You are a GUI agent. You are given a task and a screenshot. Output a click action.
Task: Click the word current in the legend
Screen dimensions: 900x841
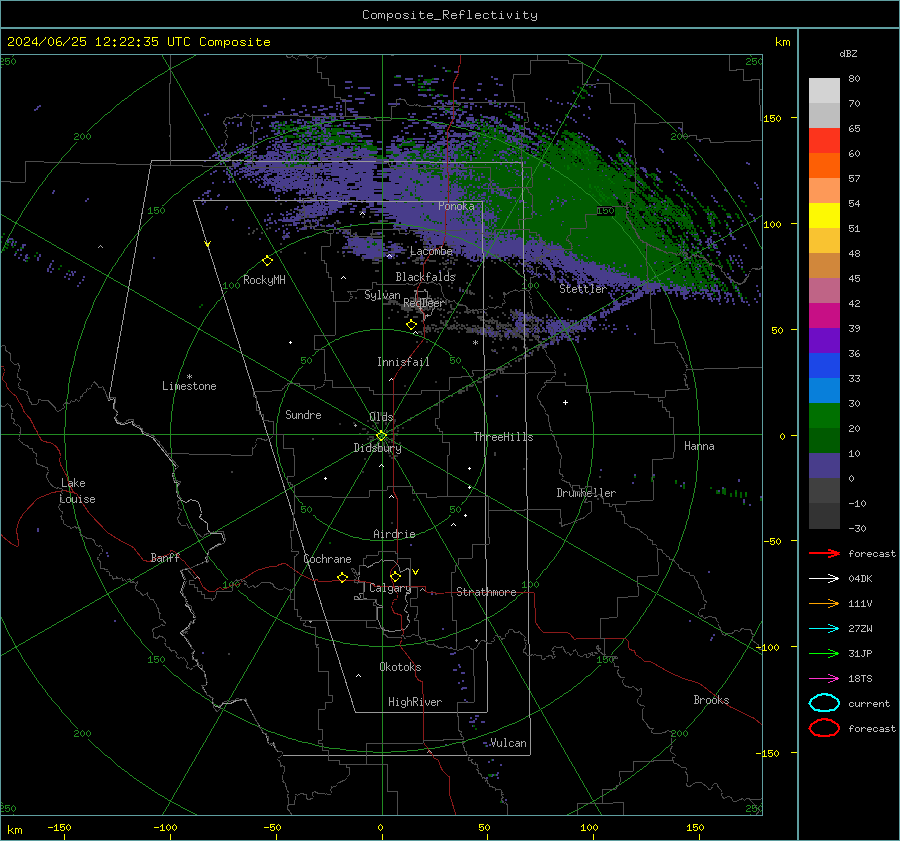coord(869,704)
